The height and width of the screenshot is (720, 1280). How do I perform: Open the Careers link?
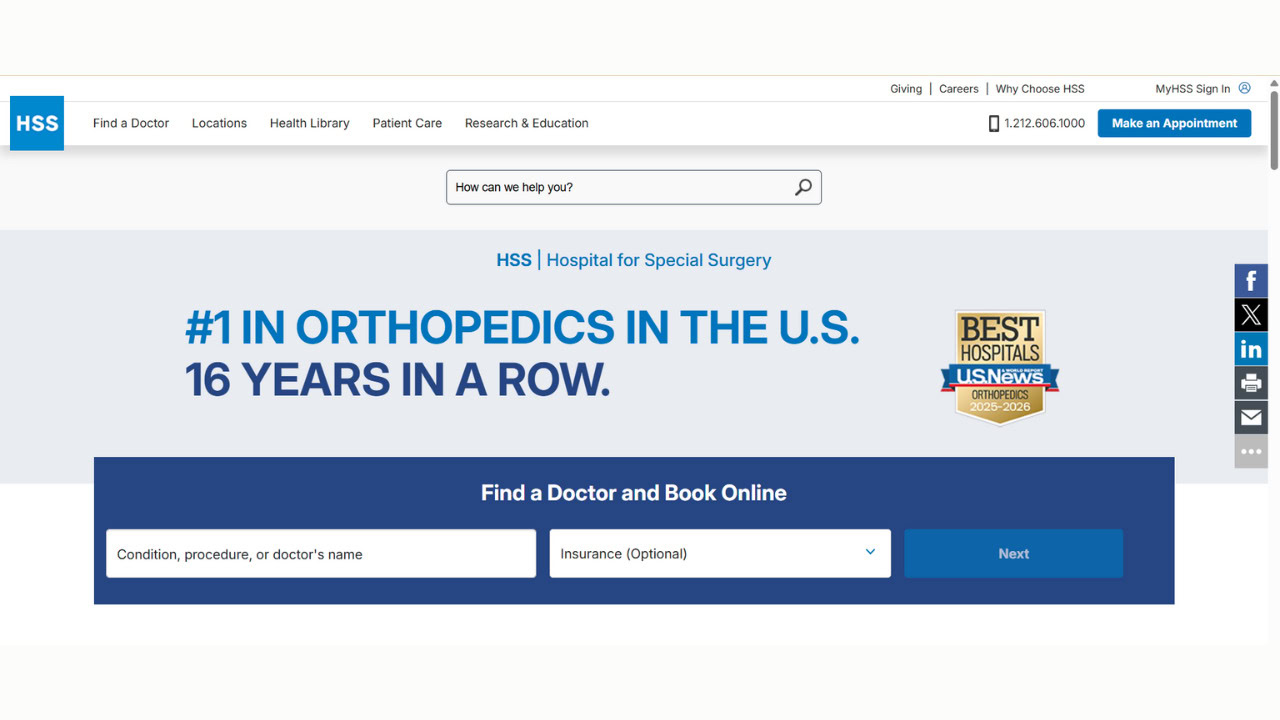click(x=958, y=88)
